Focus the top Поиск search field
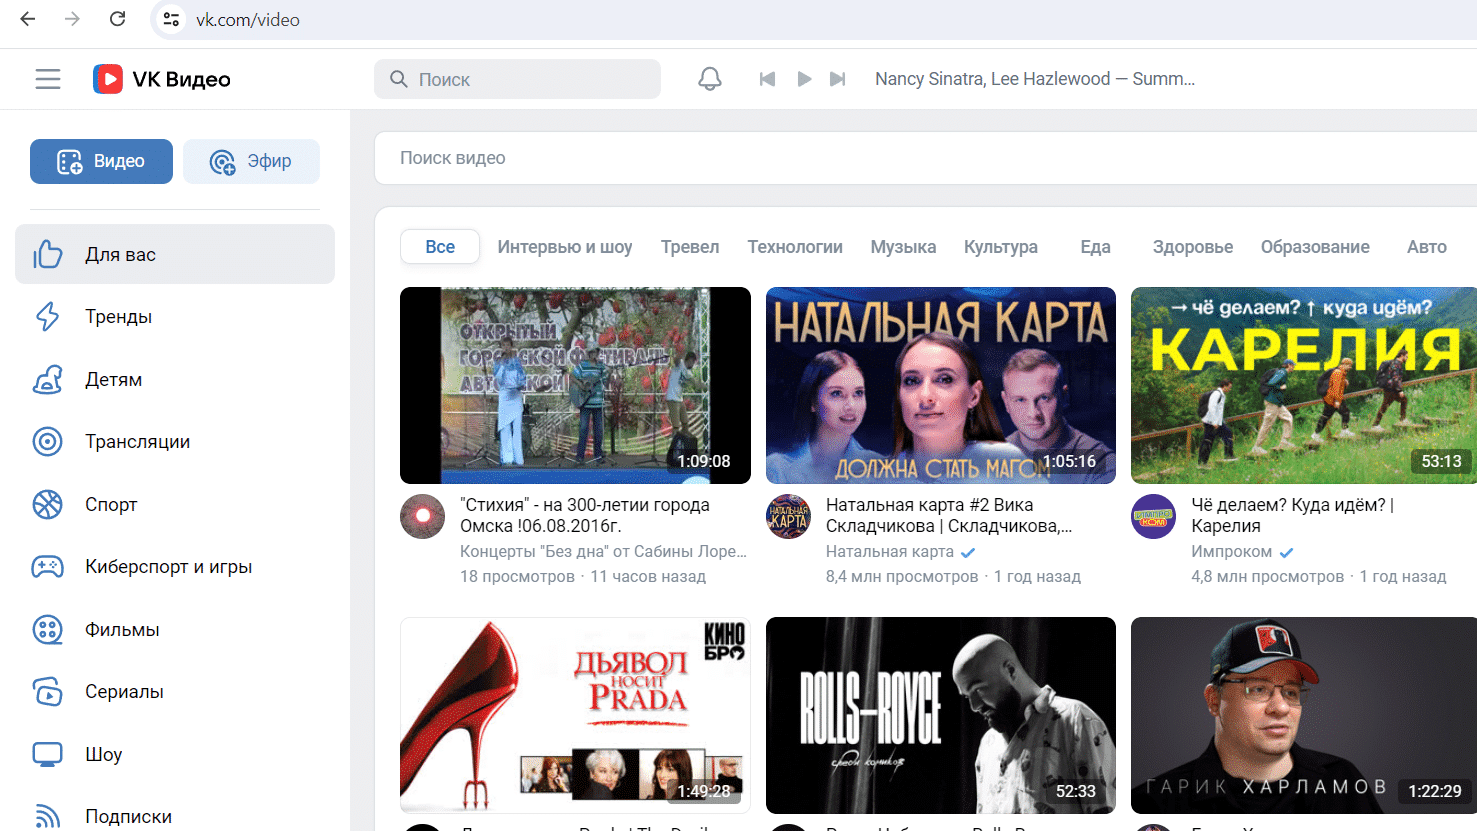 tap(517, 79)
